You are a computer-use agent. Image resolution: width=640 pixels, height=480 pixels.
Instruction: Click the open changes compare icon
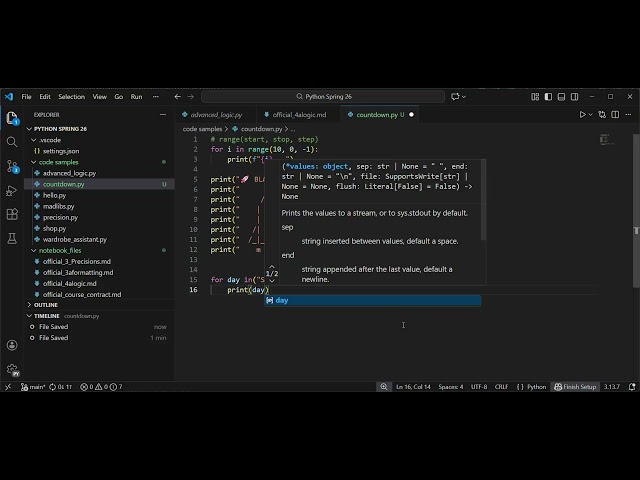tap(602, 115)
